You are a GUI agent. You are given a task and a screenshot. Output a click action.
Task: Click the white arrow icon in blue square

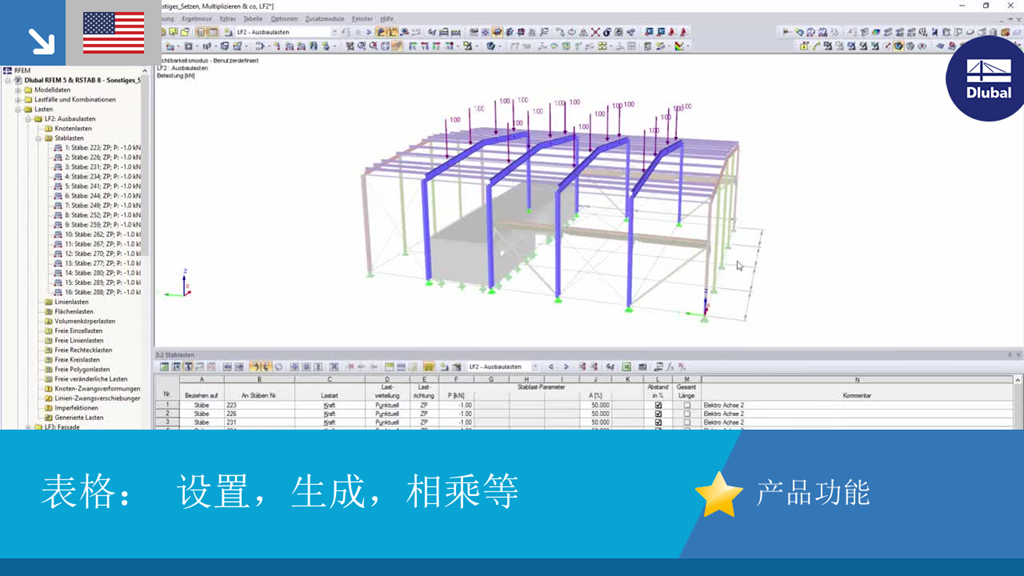[41, 41]
